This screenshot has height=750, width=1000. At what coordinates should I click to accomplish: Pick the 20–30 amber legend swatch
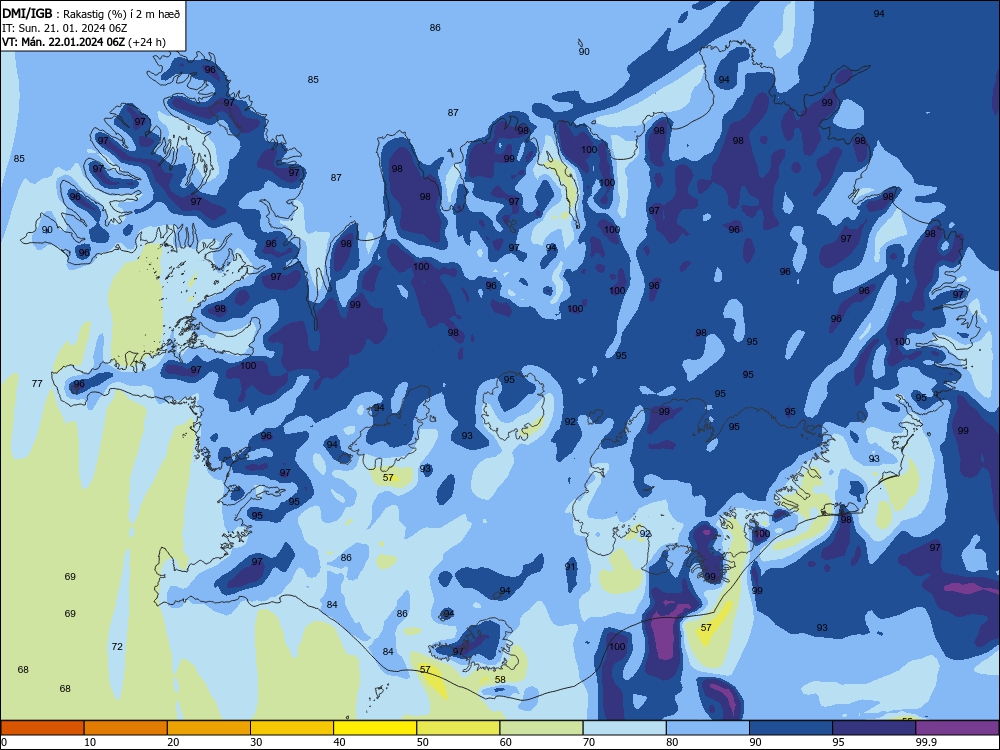click(x=209, y=728)
